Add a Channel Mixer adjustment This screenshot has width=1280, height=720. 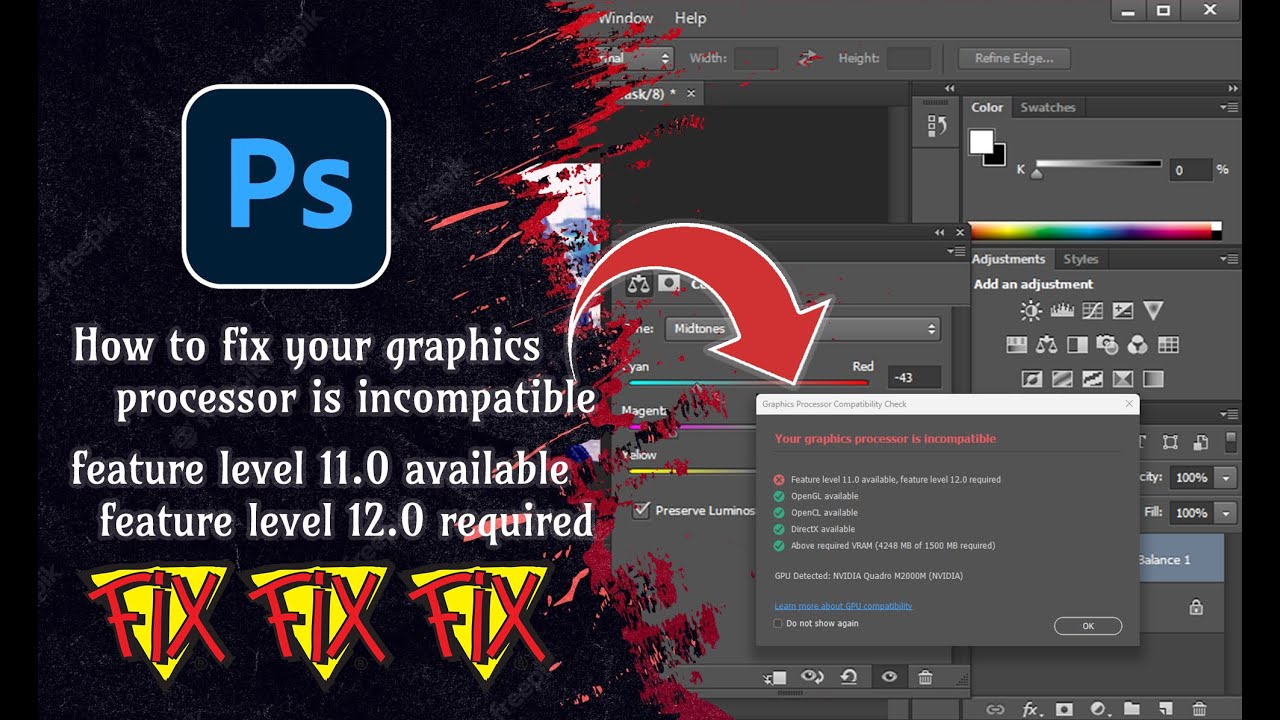(x=1138, y=345)
